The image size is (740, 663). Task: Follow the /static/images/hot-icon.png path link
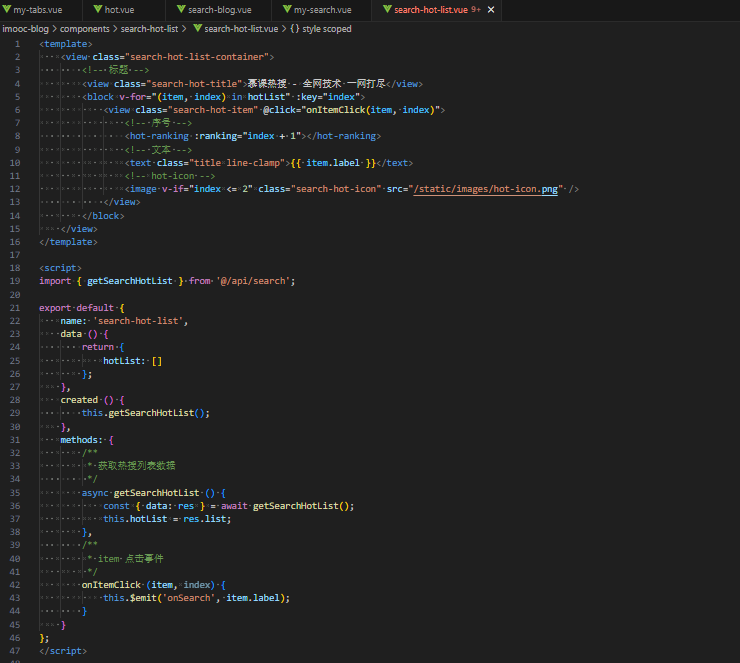pyautogui.click(x=485, y=189)
